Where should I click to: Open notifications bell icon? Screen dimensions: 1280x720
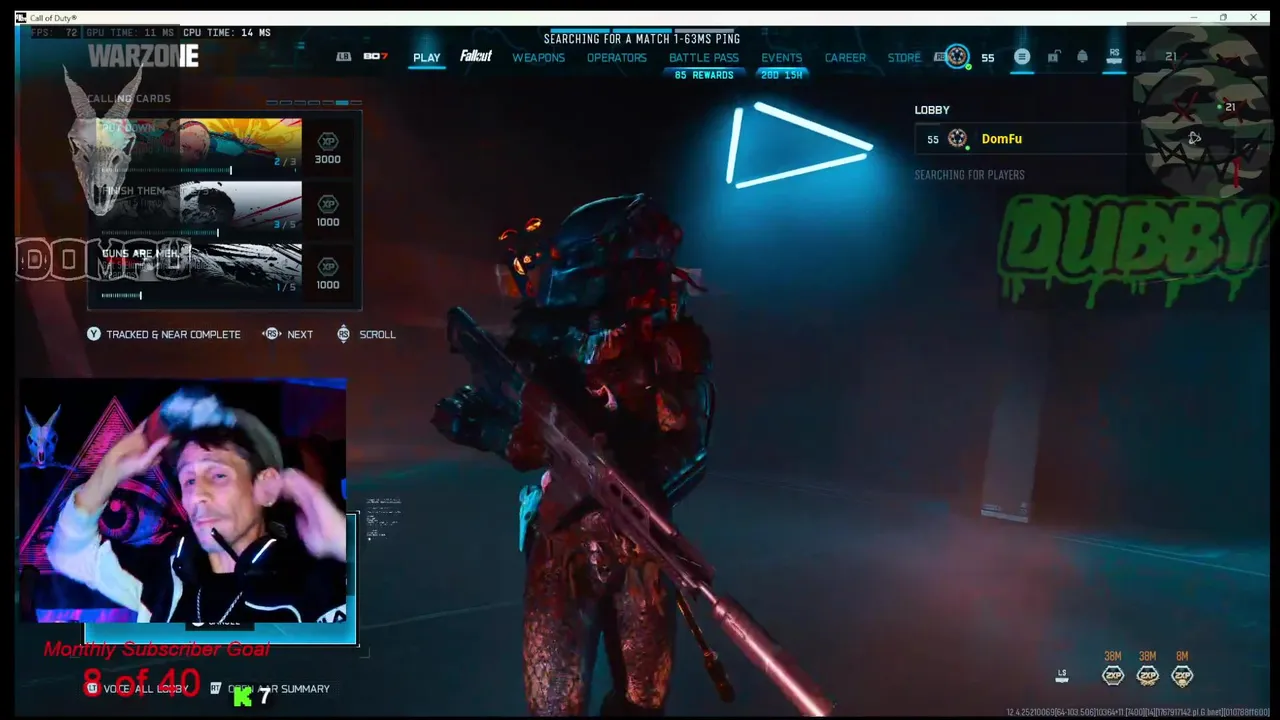1082,57
